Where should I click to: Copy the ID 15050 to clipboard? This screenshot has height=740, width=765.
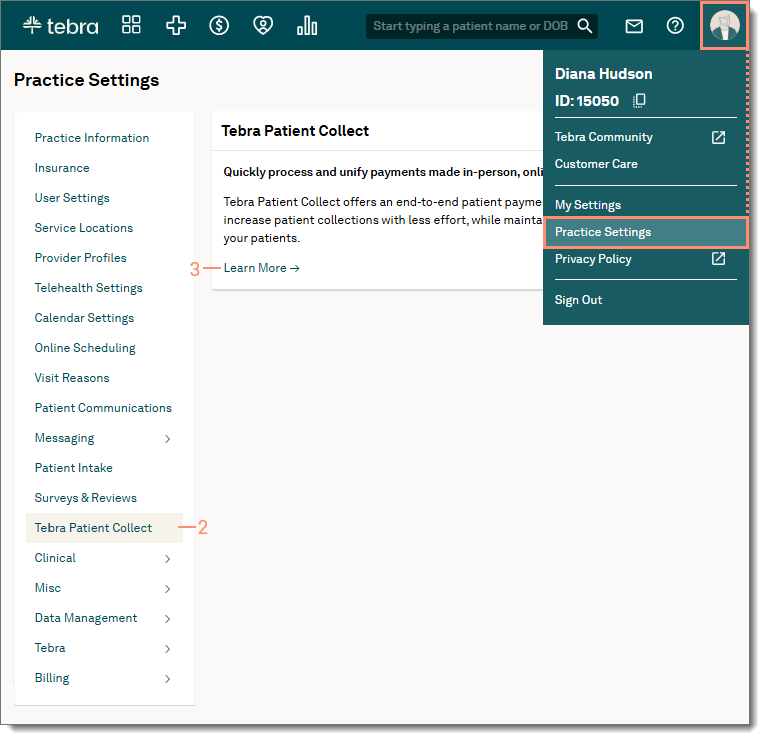click(x=639, y=100)
